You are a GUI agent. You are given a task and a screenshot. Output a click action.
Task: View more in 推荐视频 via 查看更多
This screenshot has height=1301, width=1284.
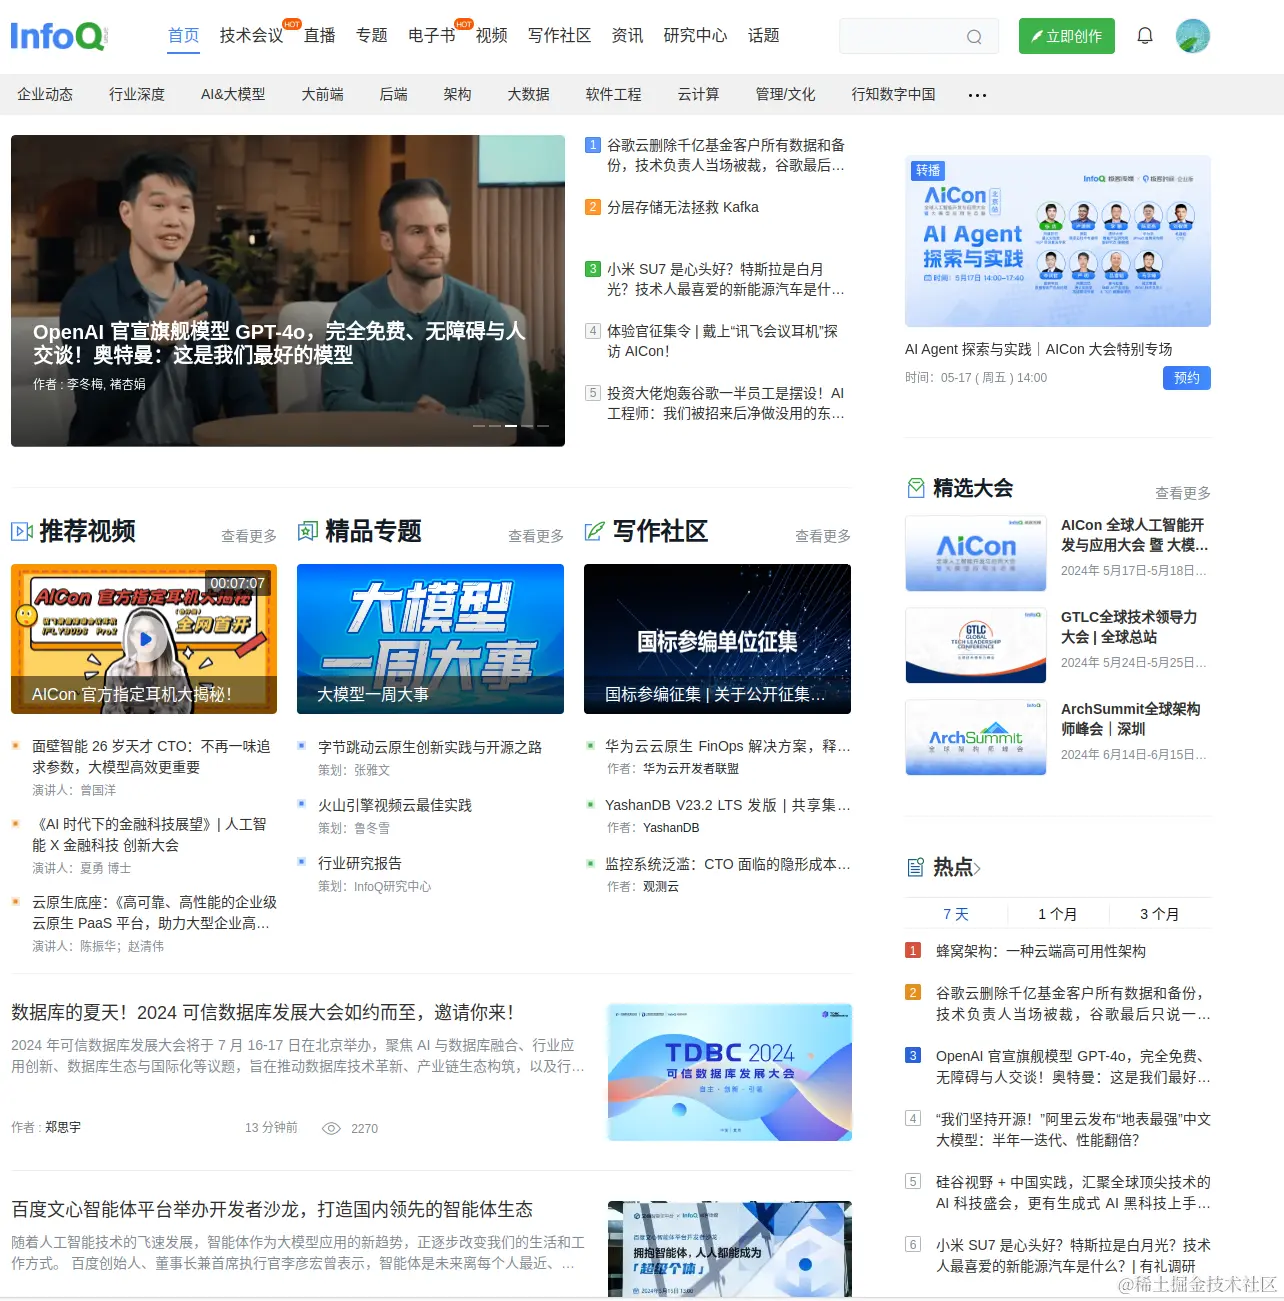click(x=249, y=536)
